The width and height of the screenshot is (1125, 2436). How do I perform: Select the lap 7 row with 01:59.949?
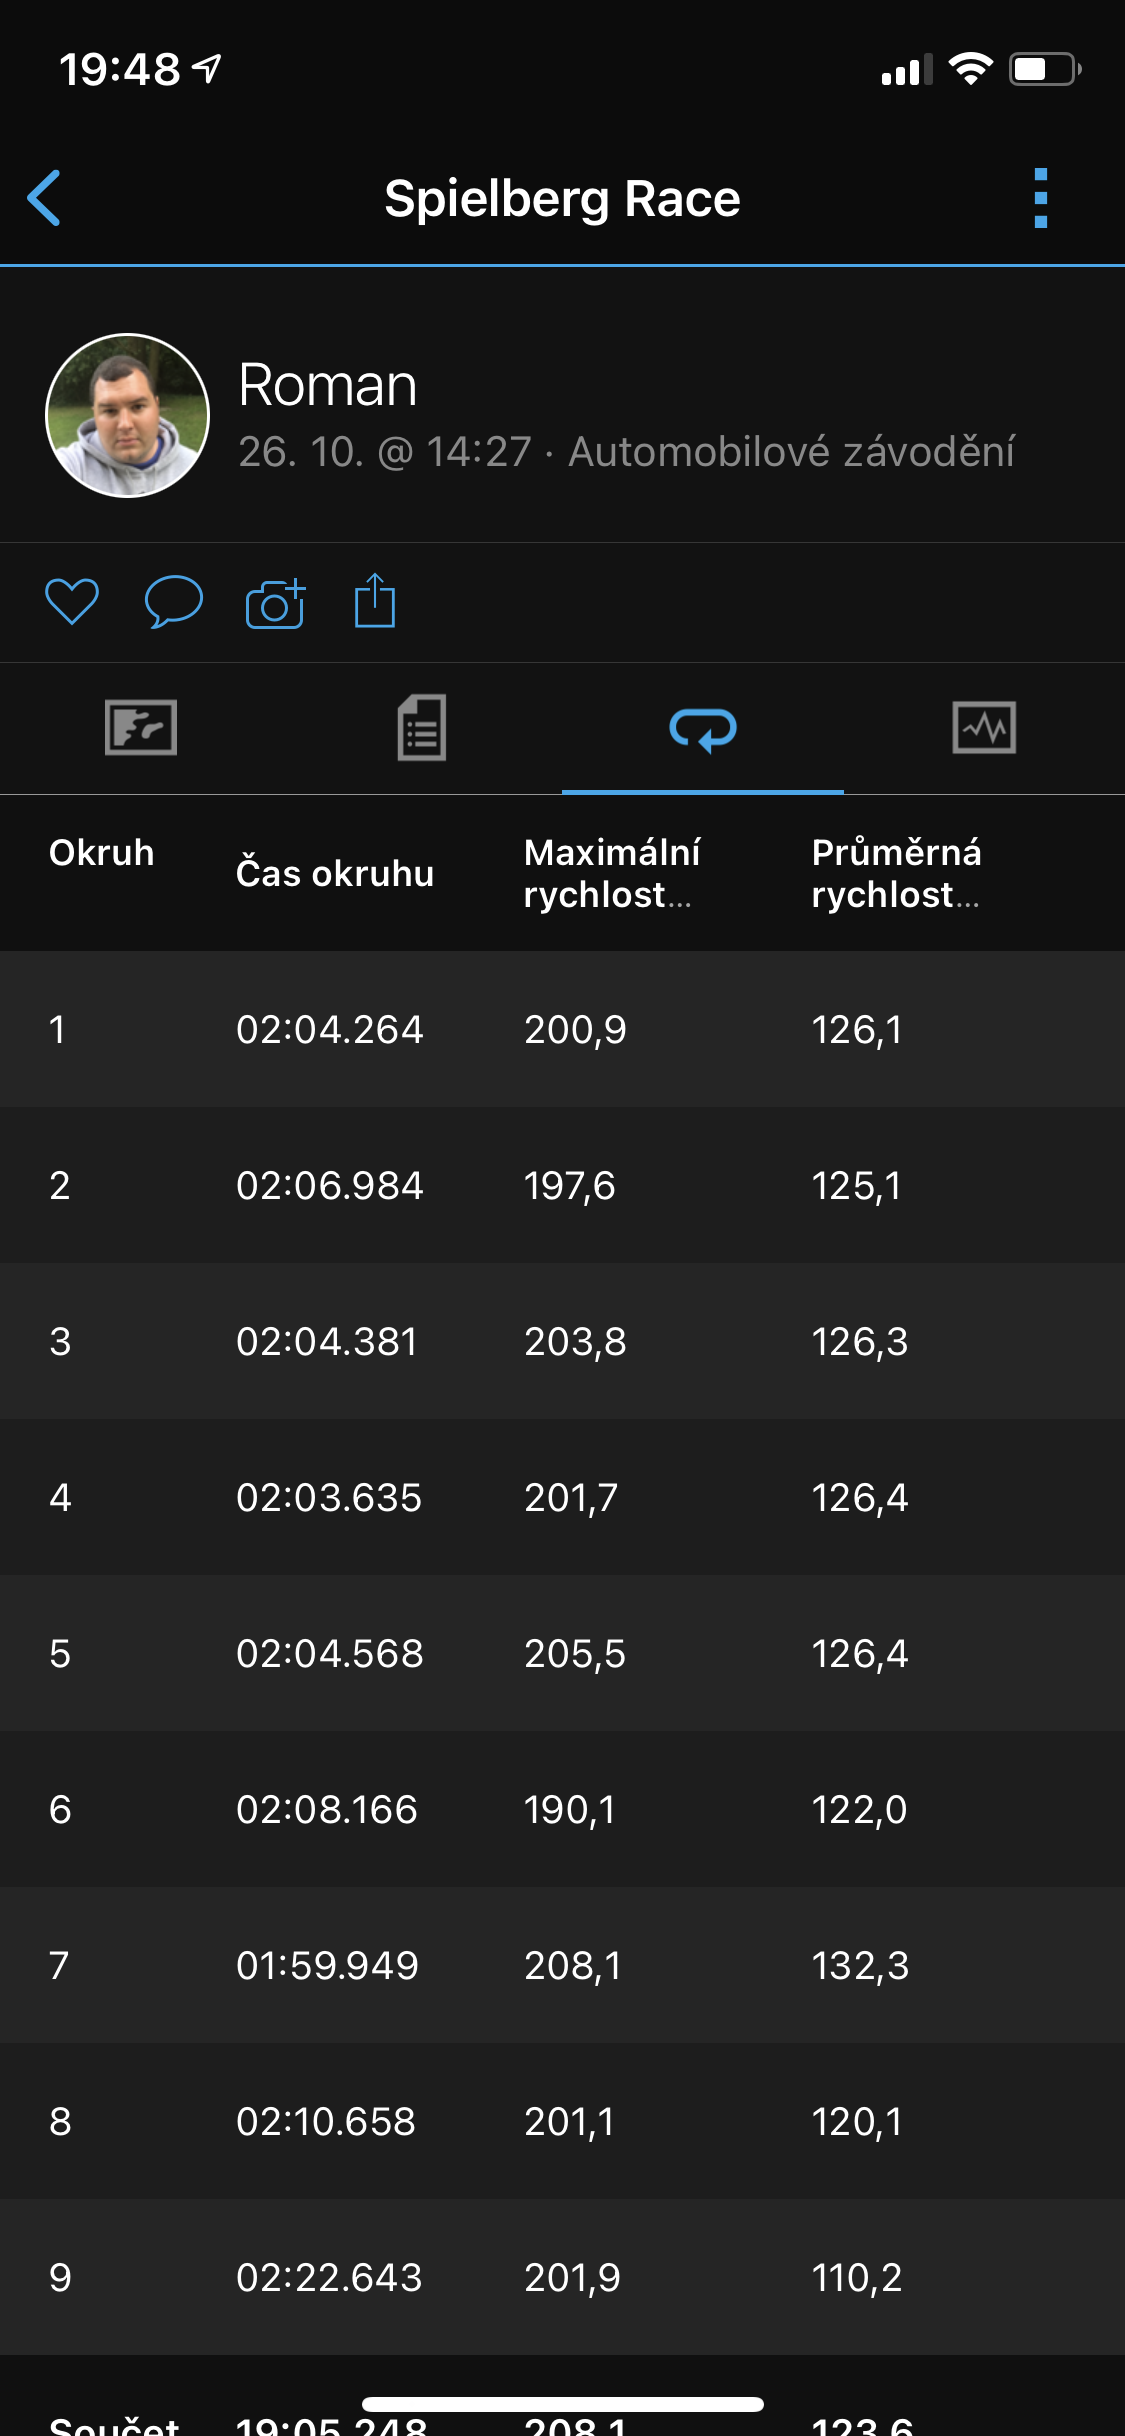(x=562, y=1965)
